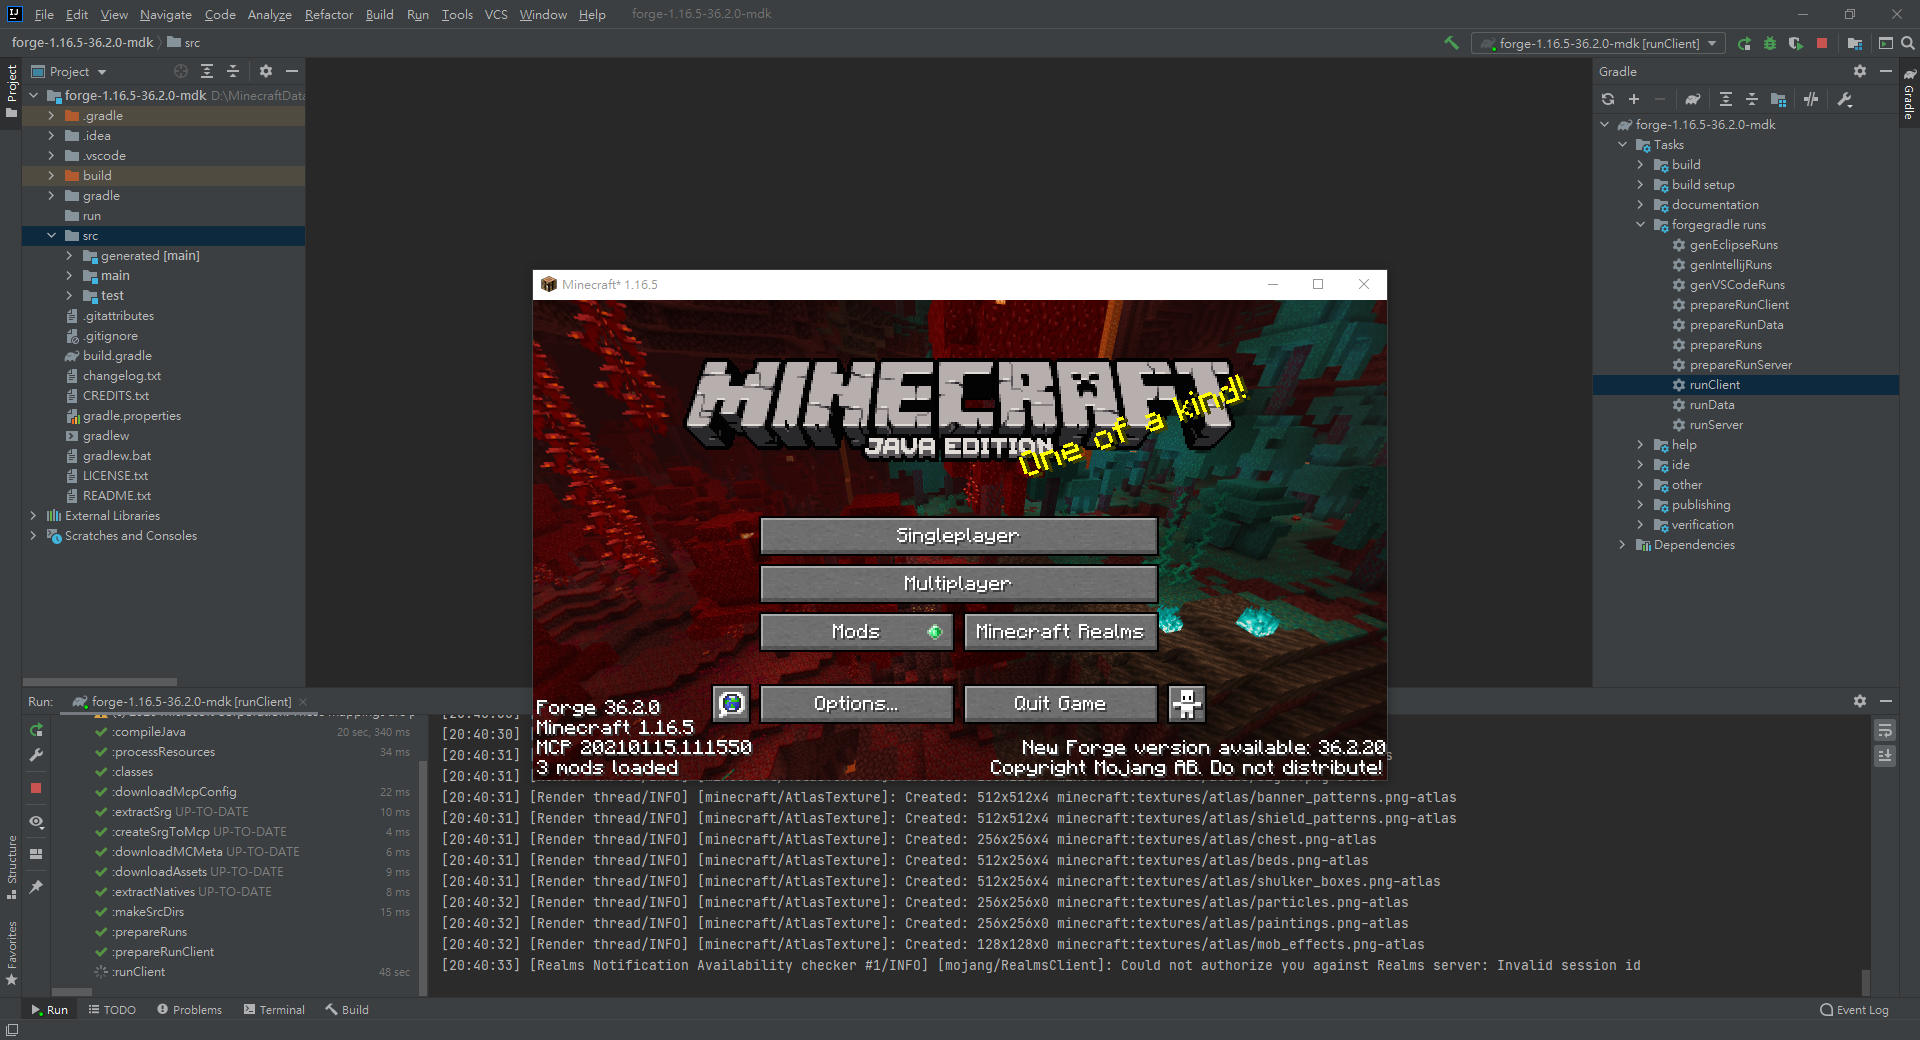Open the Build tool tab
Screen dimensions: 1920x1040
(347, 1010)
